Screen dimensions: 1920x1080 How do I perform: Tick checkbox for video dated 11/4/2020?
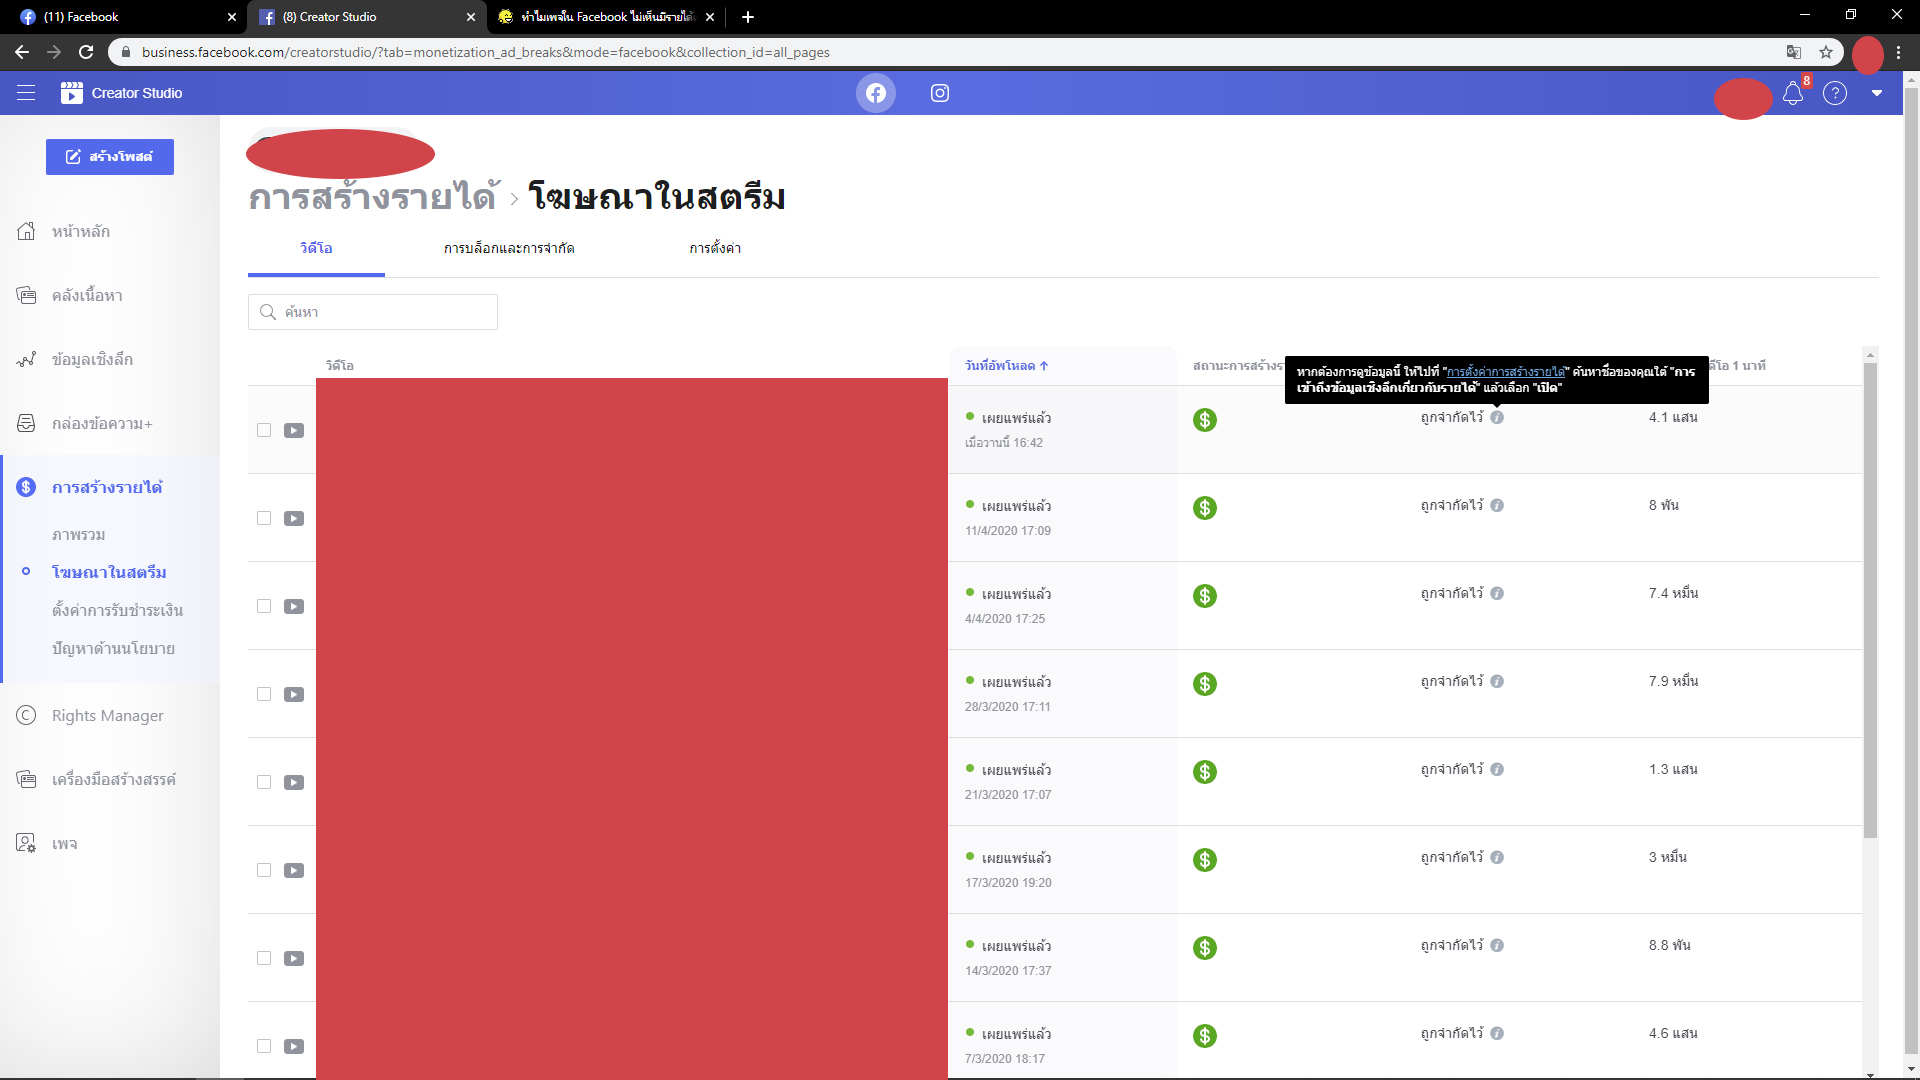pyautogui.click(x=264, y=518)
